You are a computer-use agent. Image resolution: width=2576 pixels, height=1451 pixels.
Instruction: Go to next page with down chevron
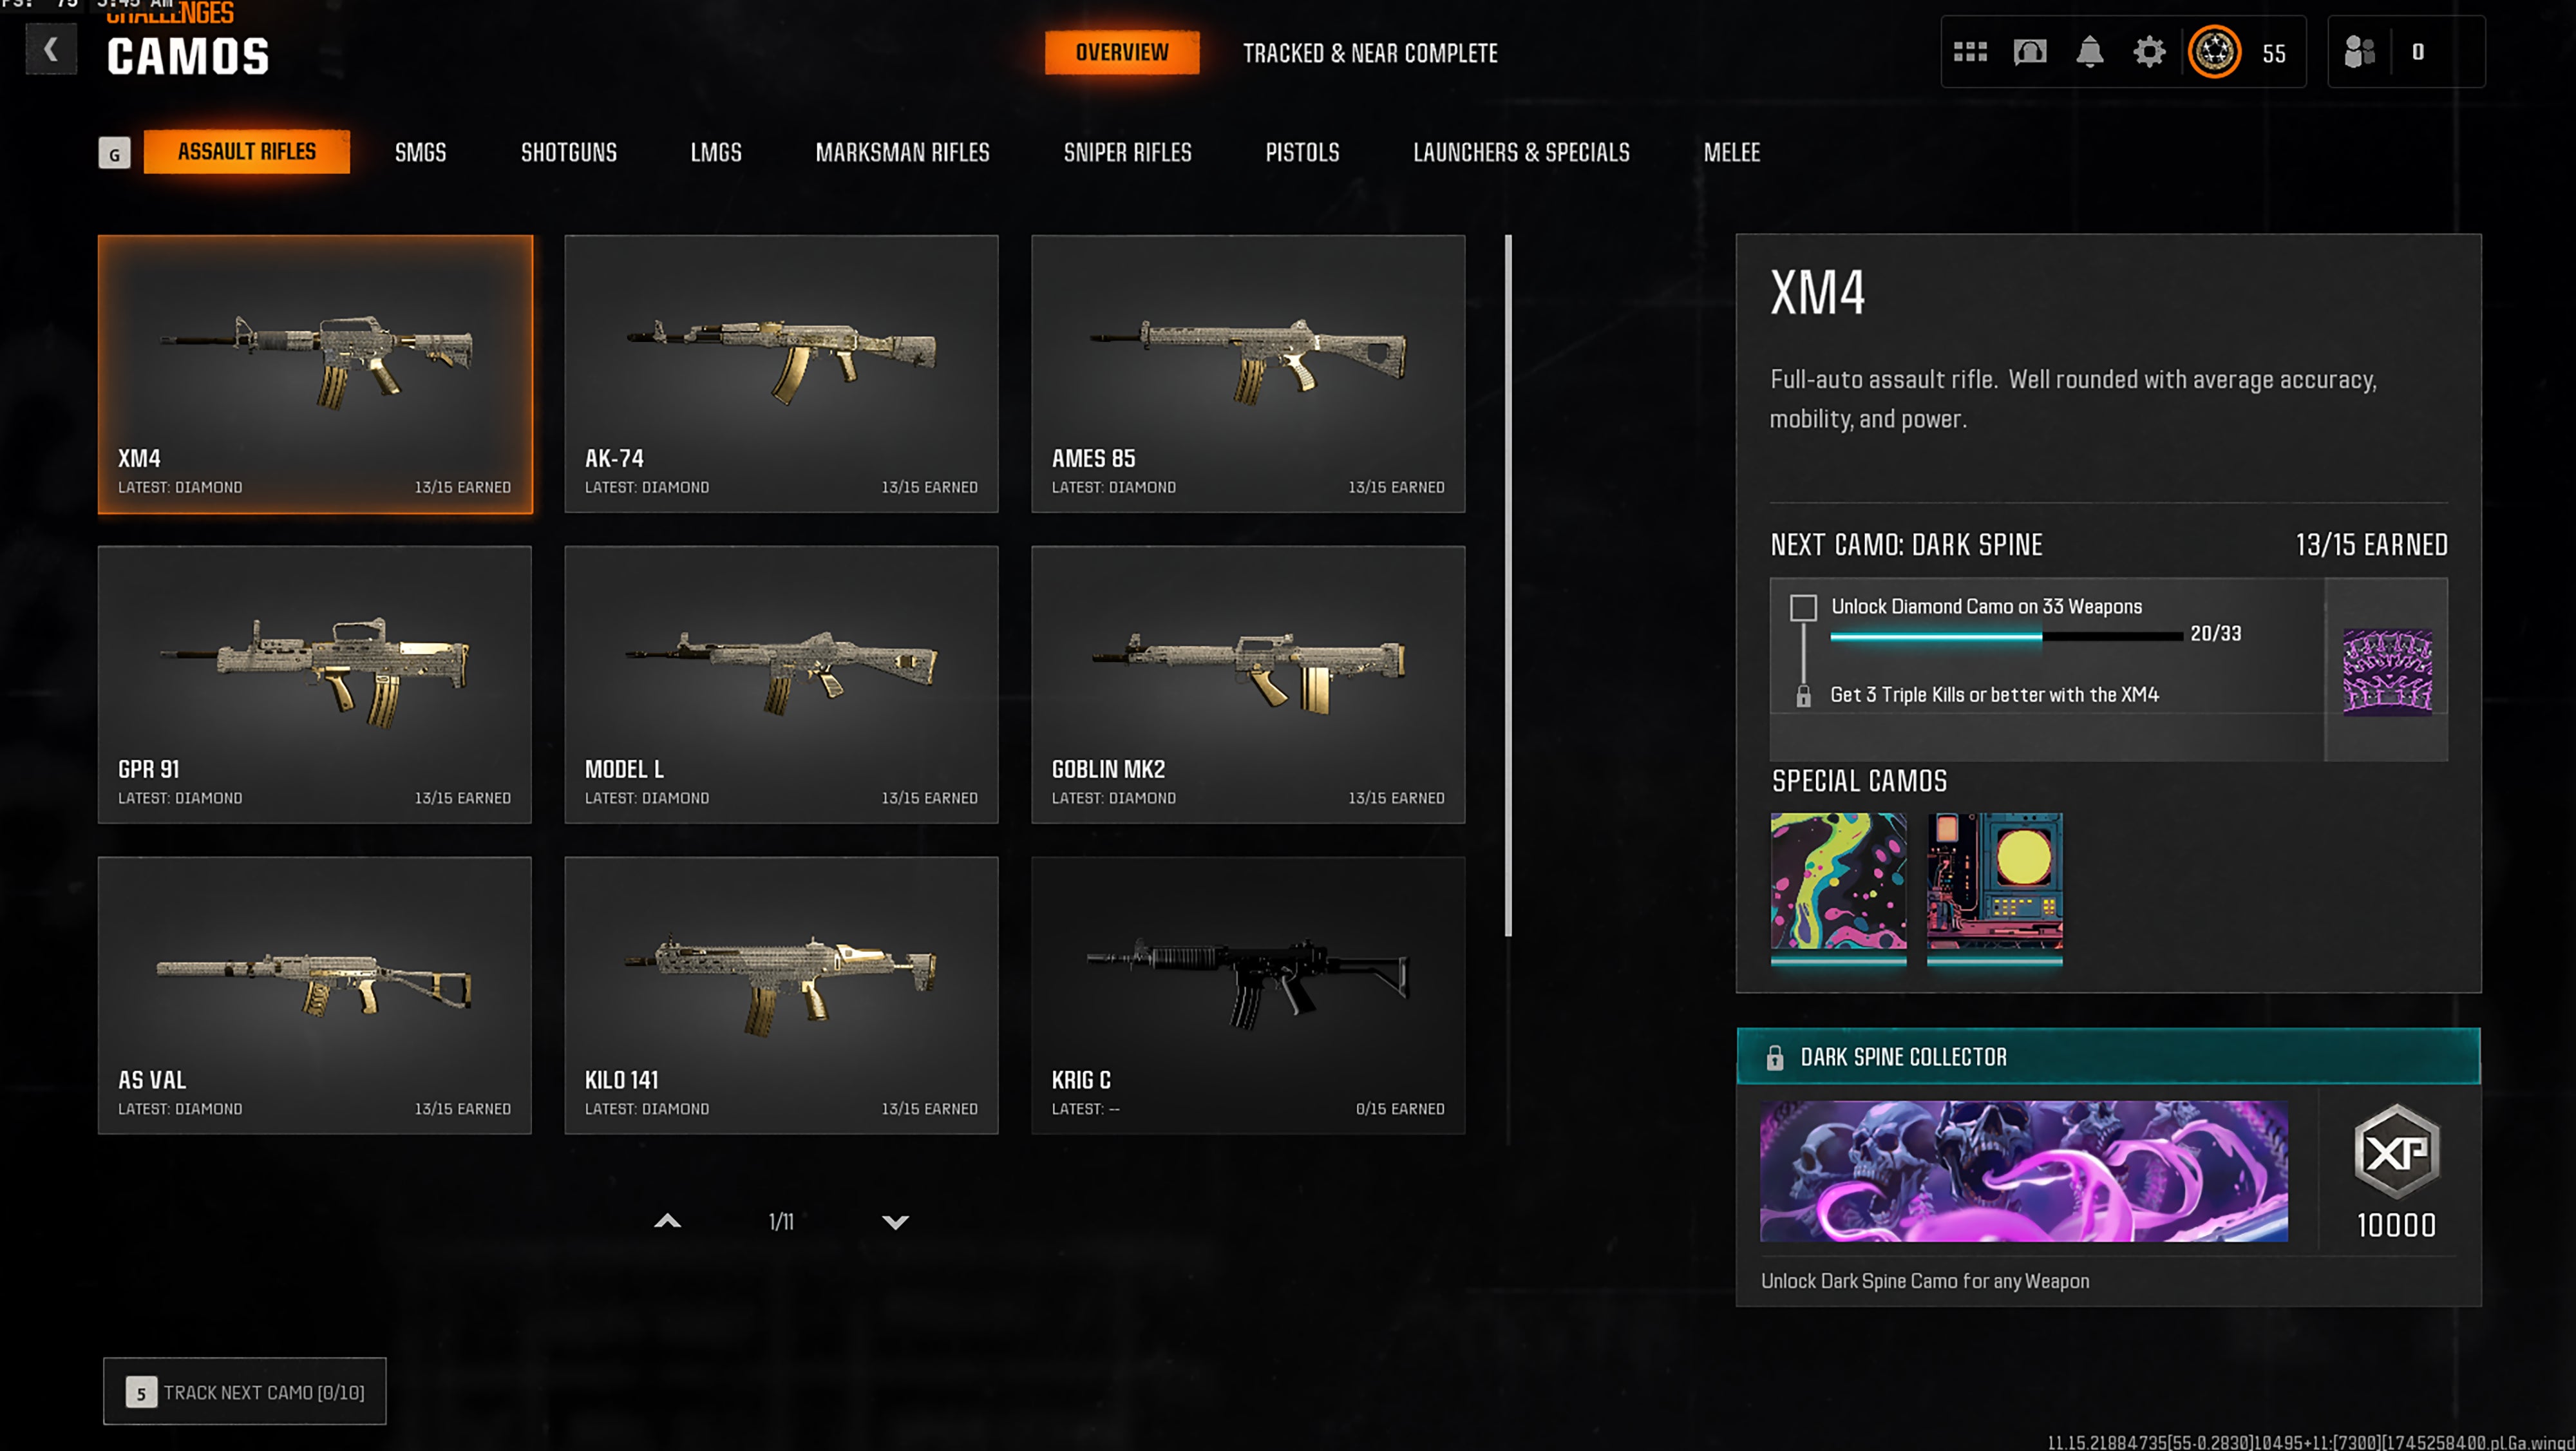point(895,1222)
